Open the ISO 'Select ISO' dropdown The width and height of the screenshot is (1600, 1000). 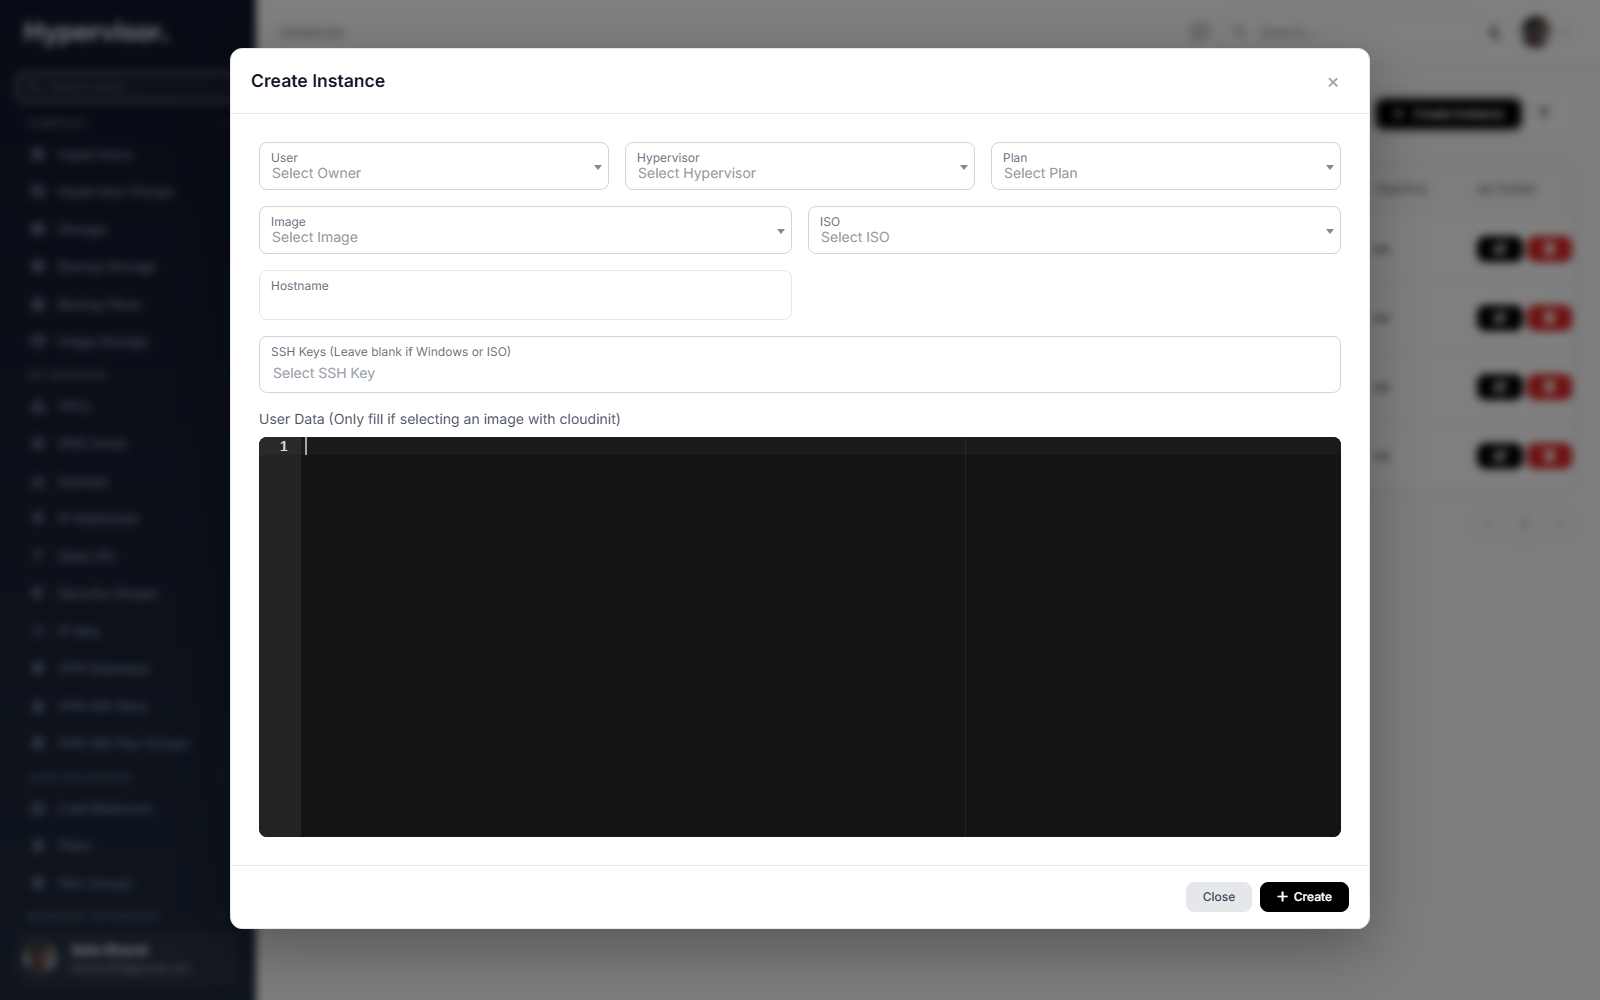pyautogui.click(x=1074, y=230)
